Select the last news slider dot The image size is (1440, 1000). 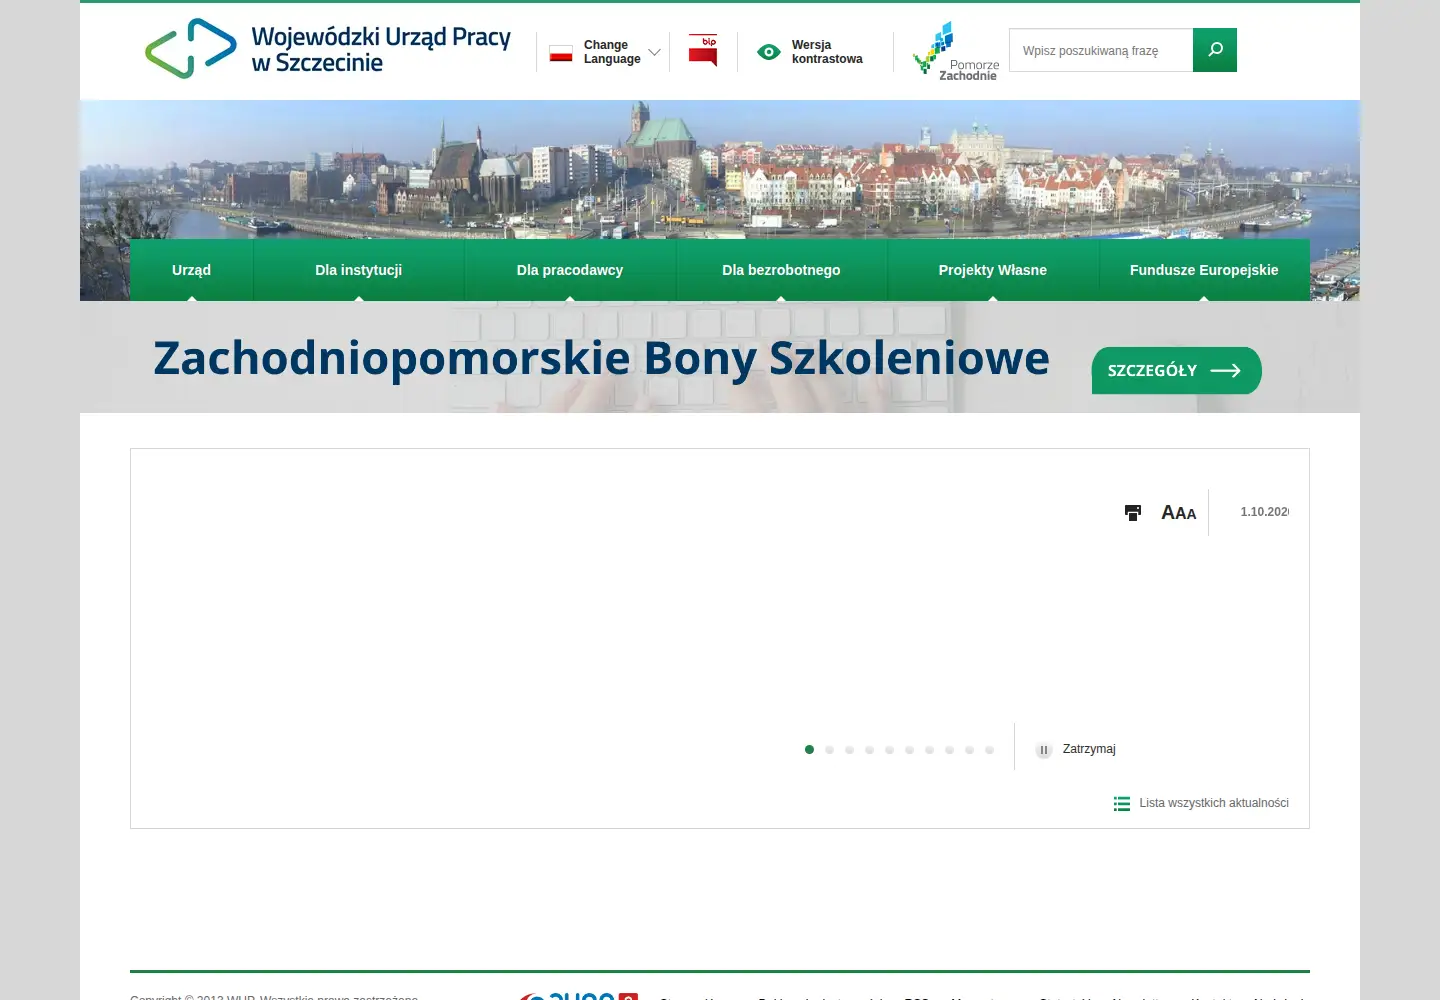point(989,749)
